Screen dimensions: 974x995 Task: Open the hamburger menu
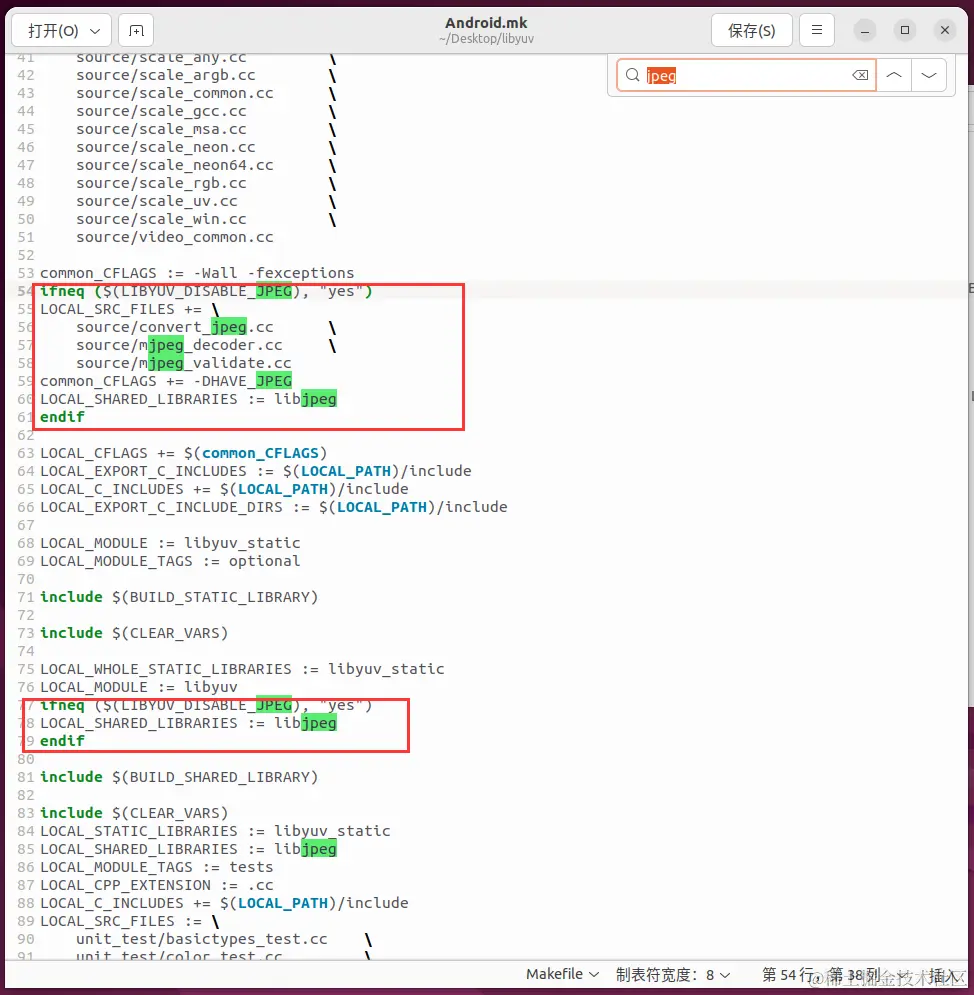coord(817,30)
